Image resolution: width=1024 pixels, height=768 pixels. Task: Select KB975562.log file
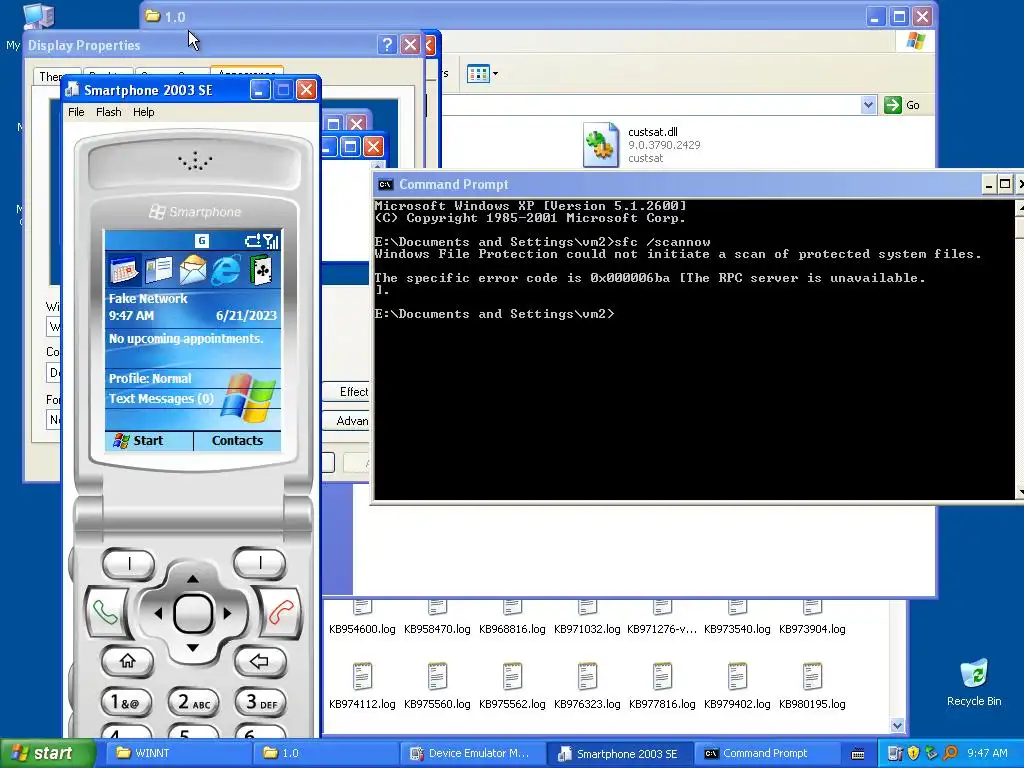[x=512, y=686]
